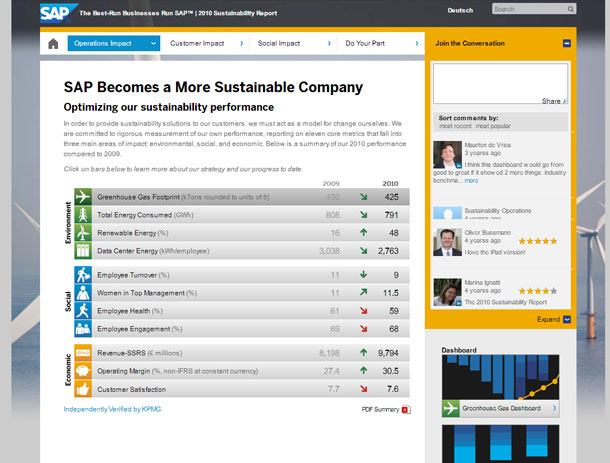The image size is (610, 463).
Task: Click the PDF Summary file icon
Action: pyautogui.click(x=406, y=409)
